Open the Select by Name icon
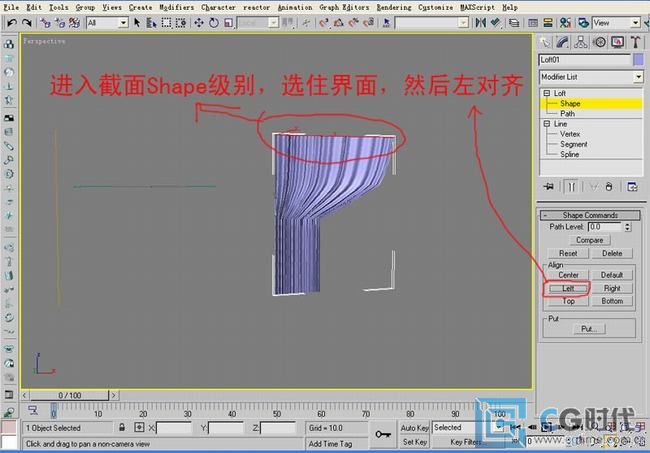The width and height of the screenshot is (650, 453). [151, 23]
